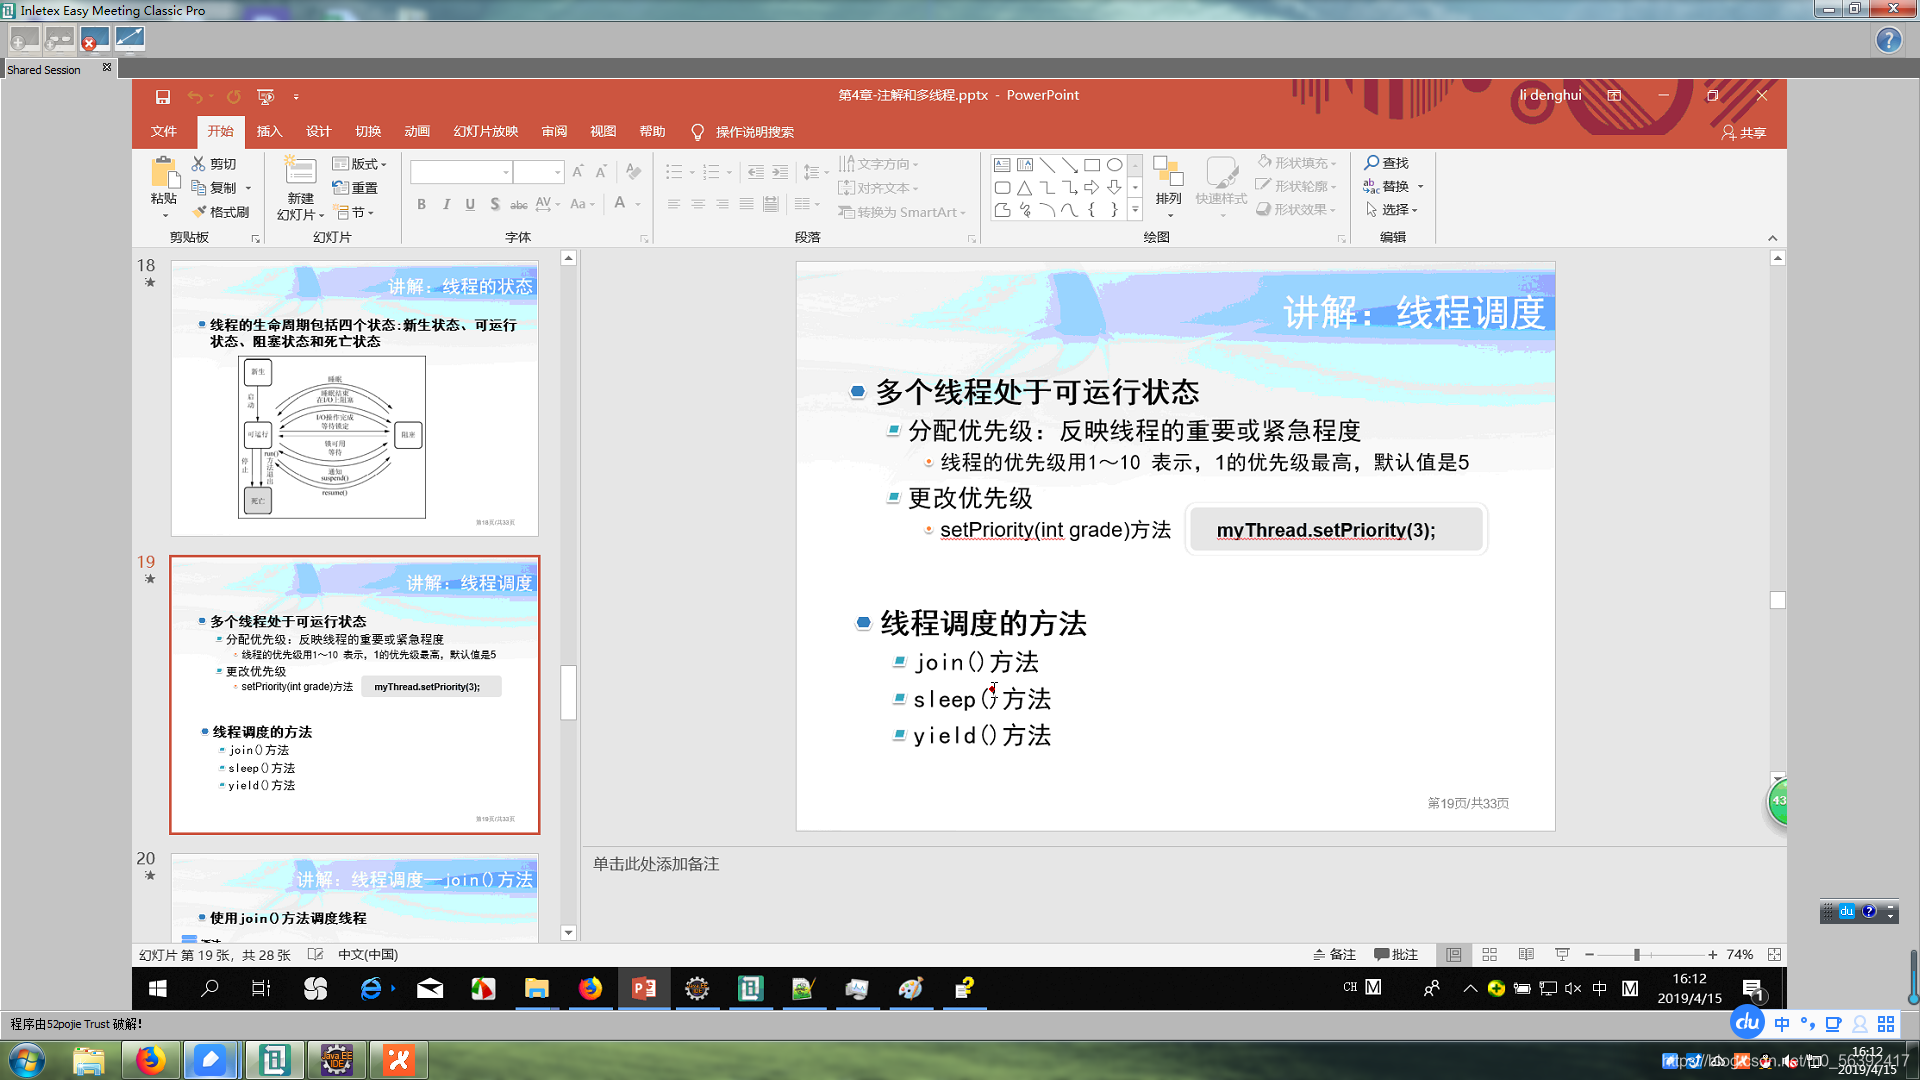
Task: Open Slide Sorter view icon
Action: [x=1489, y=955]
